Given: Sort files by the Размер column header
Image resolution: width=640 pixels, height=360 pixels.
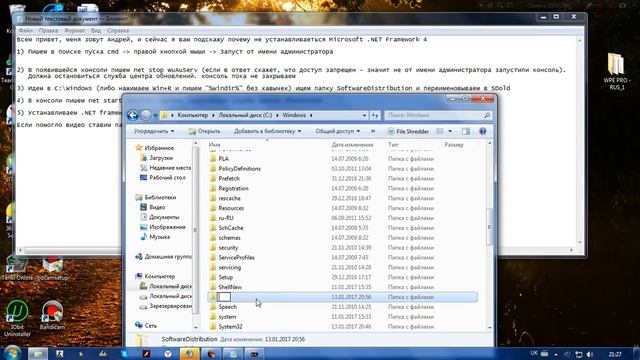Looking at the screenshot, I should [x=453, y=145].
